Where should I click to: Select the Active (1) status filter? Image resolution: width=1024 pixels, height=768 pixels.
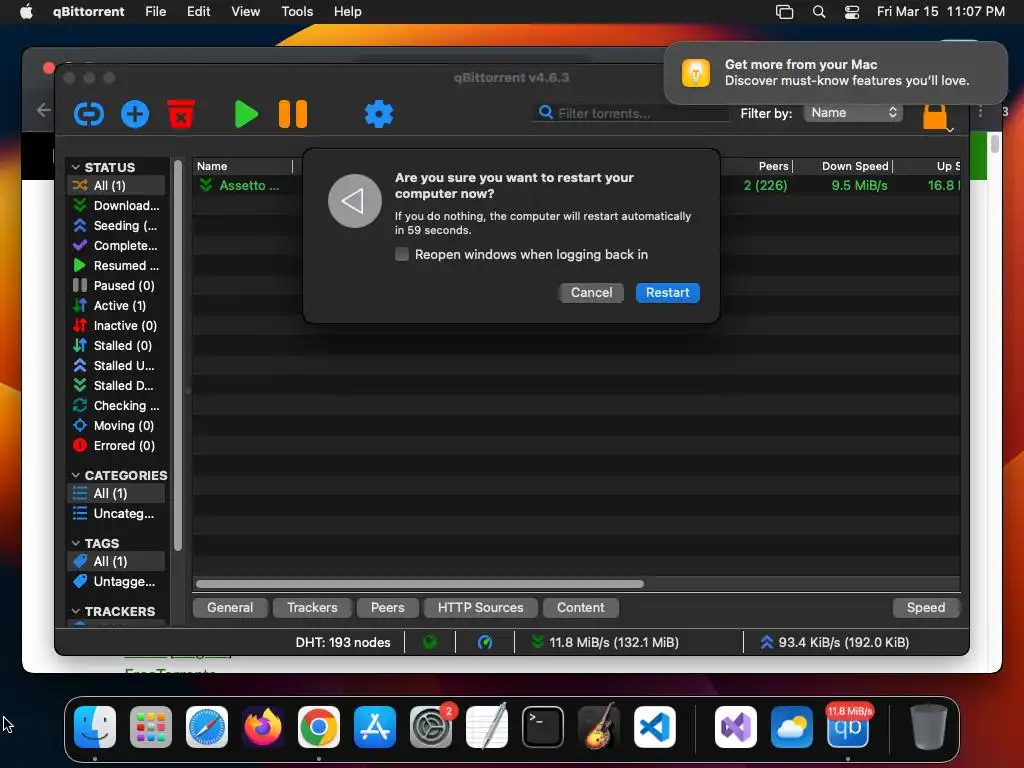(116, 306)
